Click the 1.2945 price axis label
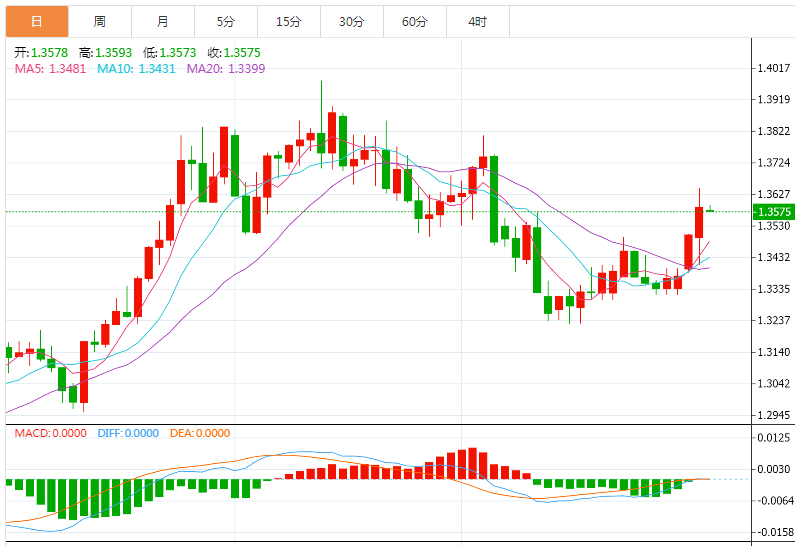The image size is (795, 546). 774,416
